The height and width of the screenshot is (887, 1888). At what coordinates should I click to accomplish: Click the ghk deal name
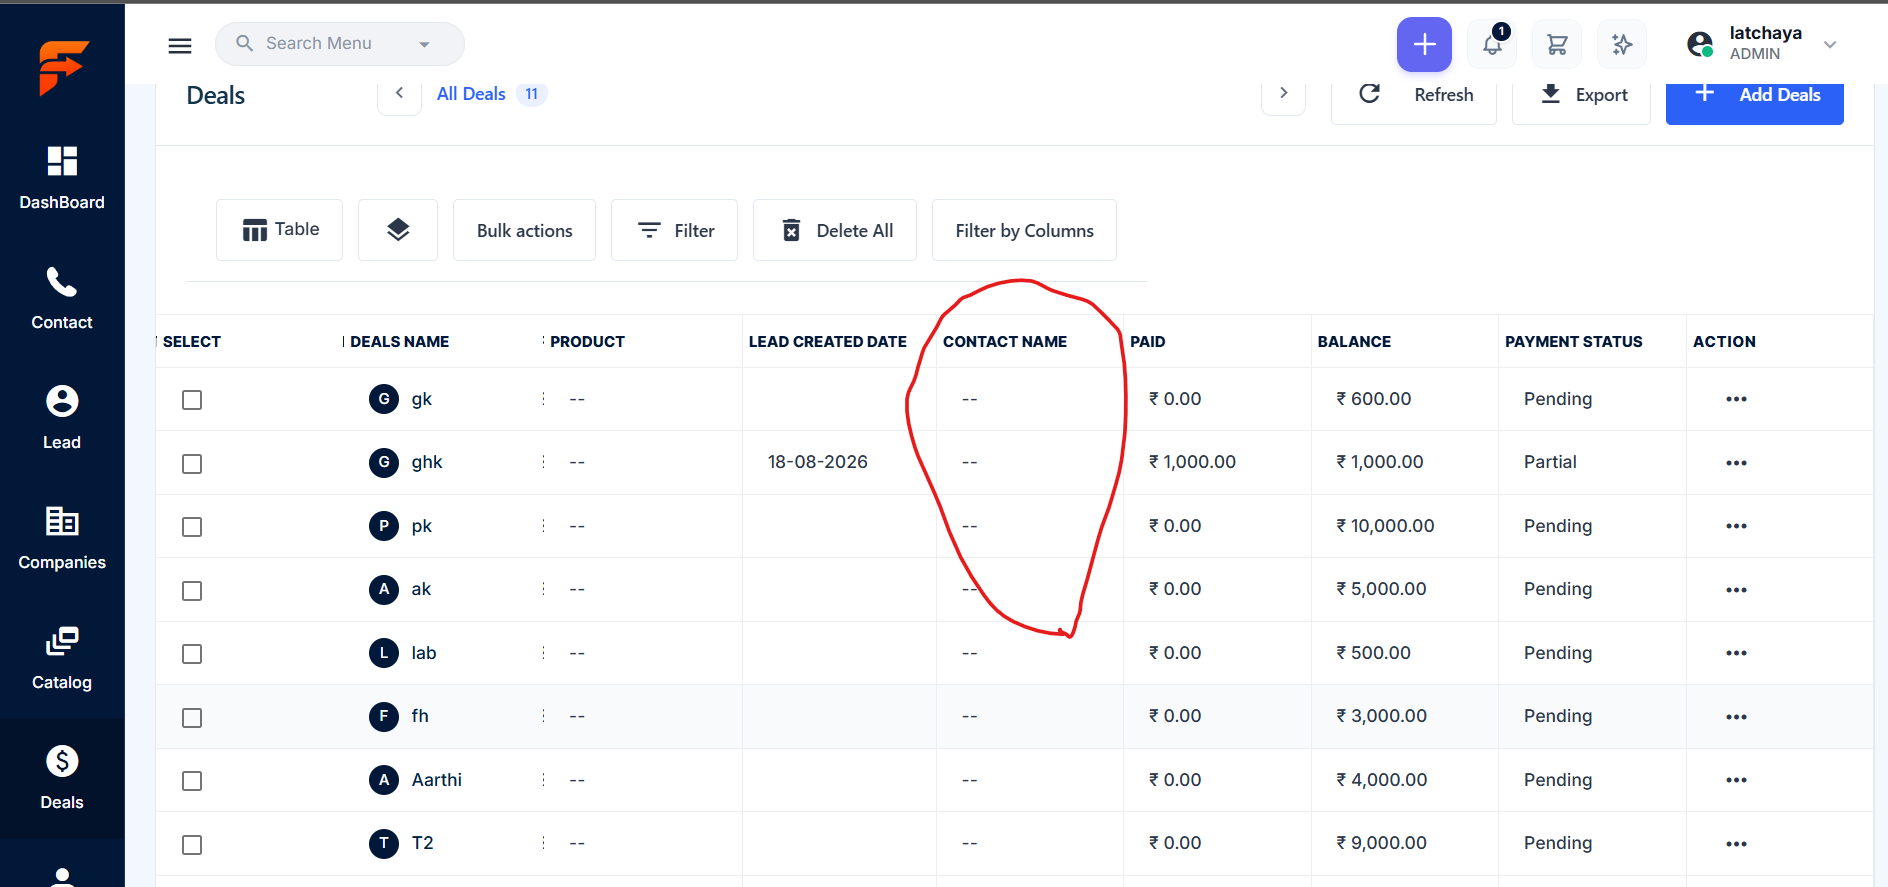tap(427, 462)
